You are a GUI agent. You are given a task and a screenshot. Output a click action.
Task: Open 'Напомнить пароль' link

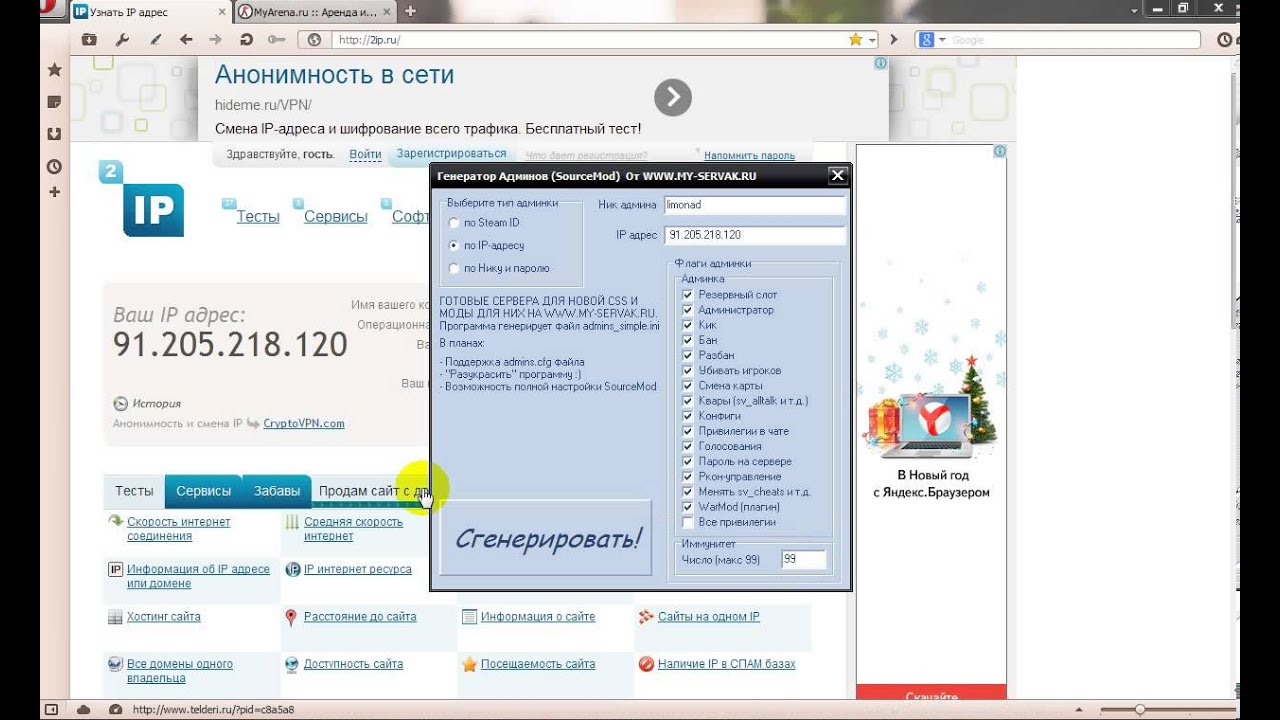pos(749,156)
